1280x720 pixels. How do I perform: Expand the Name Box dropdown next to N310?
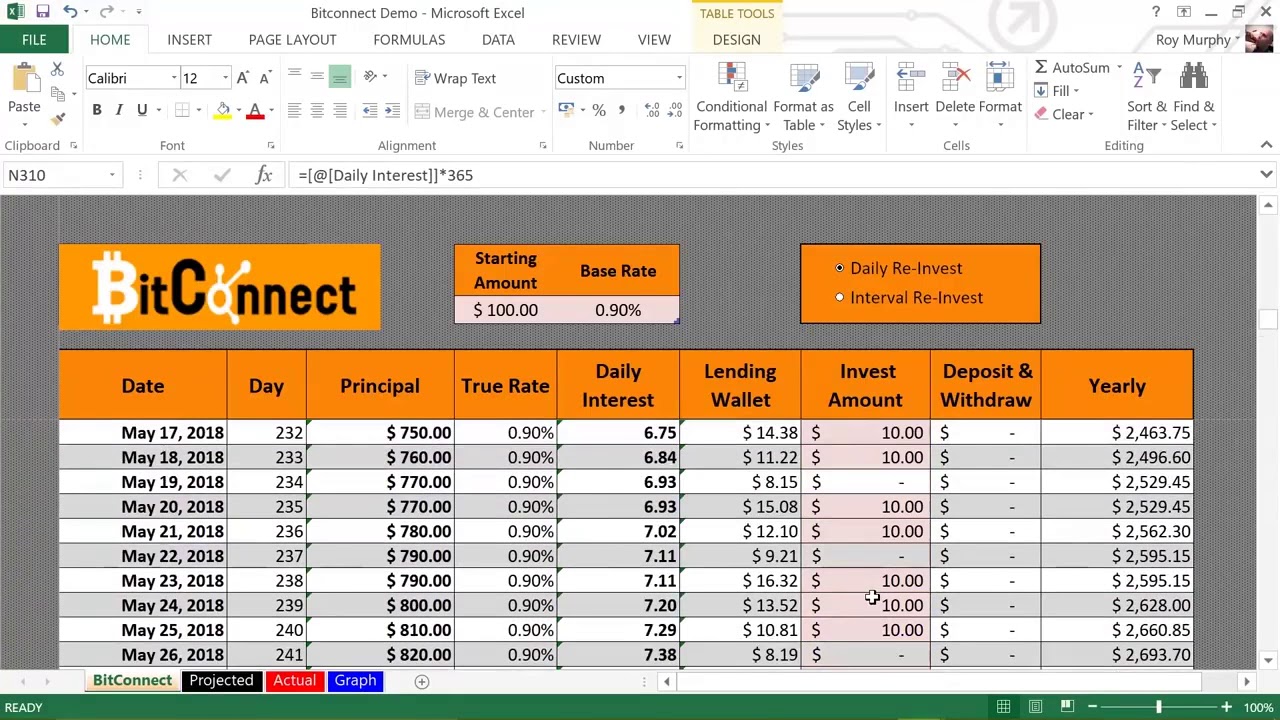pos(112,175)
